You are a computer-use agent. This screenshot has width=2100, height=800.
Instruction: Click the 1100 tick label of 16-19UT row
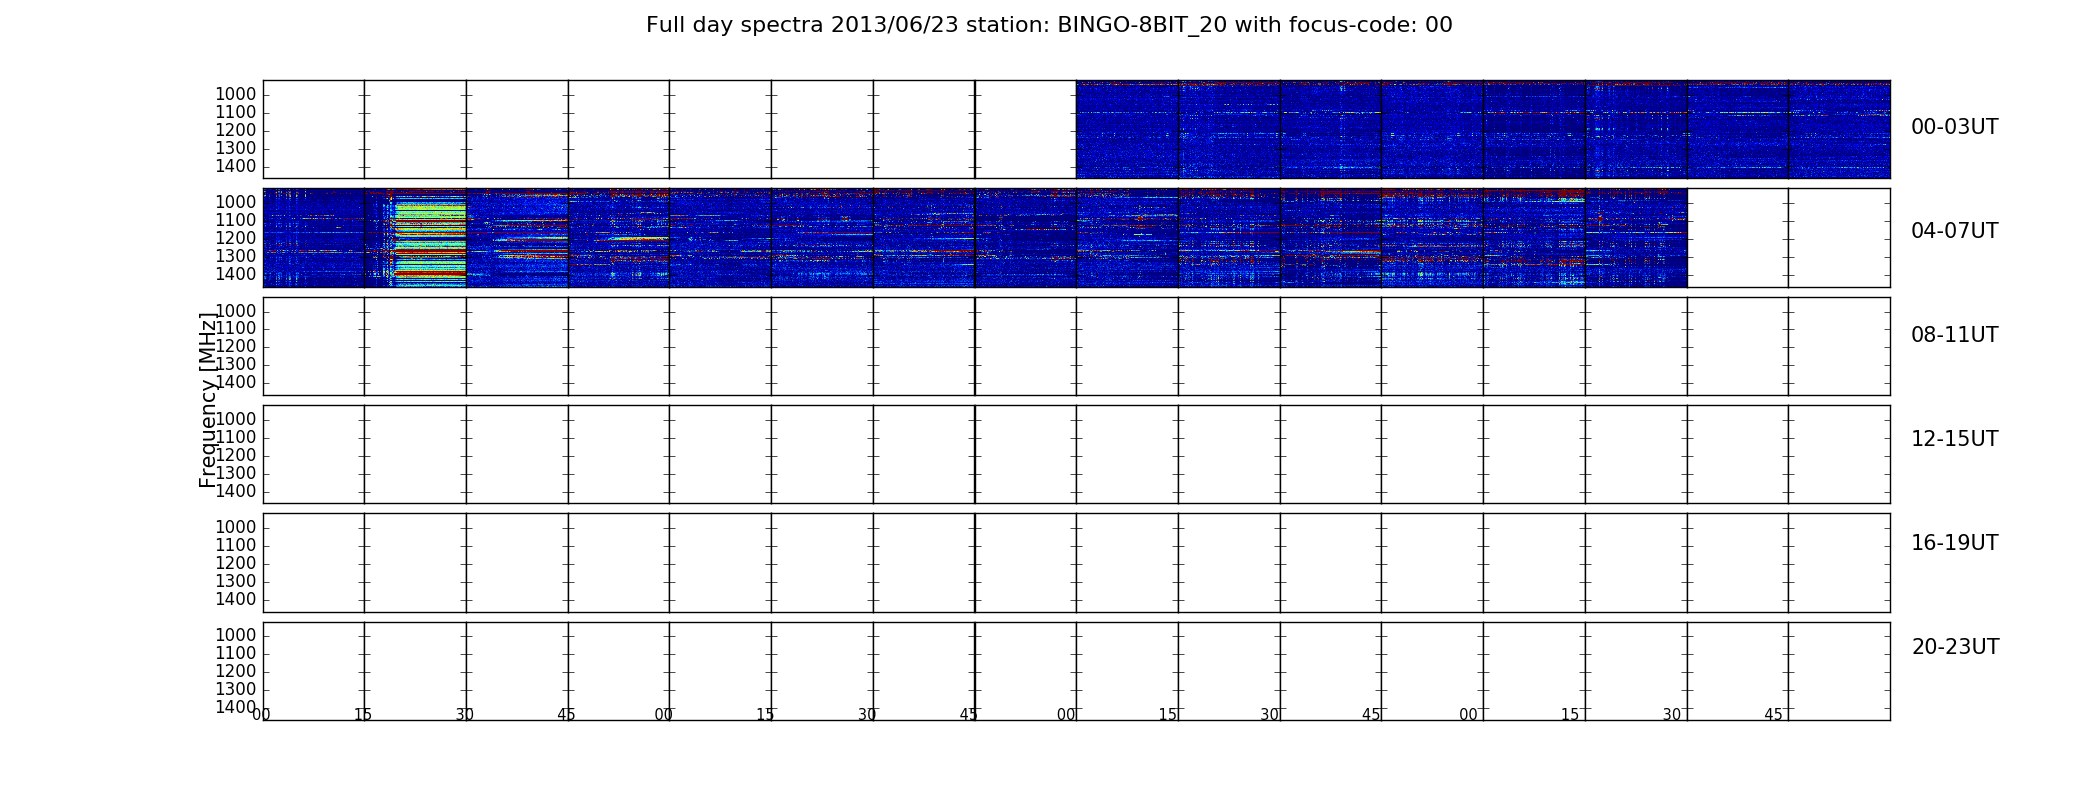point(235,546)
